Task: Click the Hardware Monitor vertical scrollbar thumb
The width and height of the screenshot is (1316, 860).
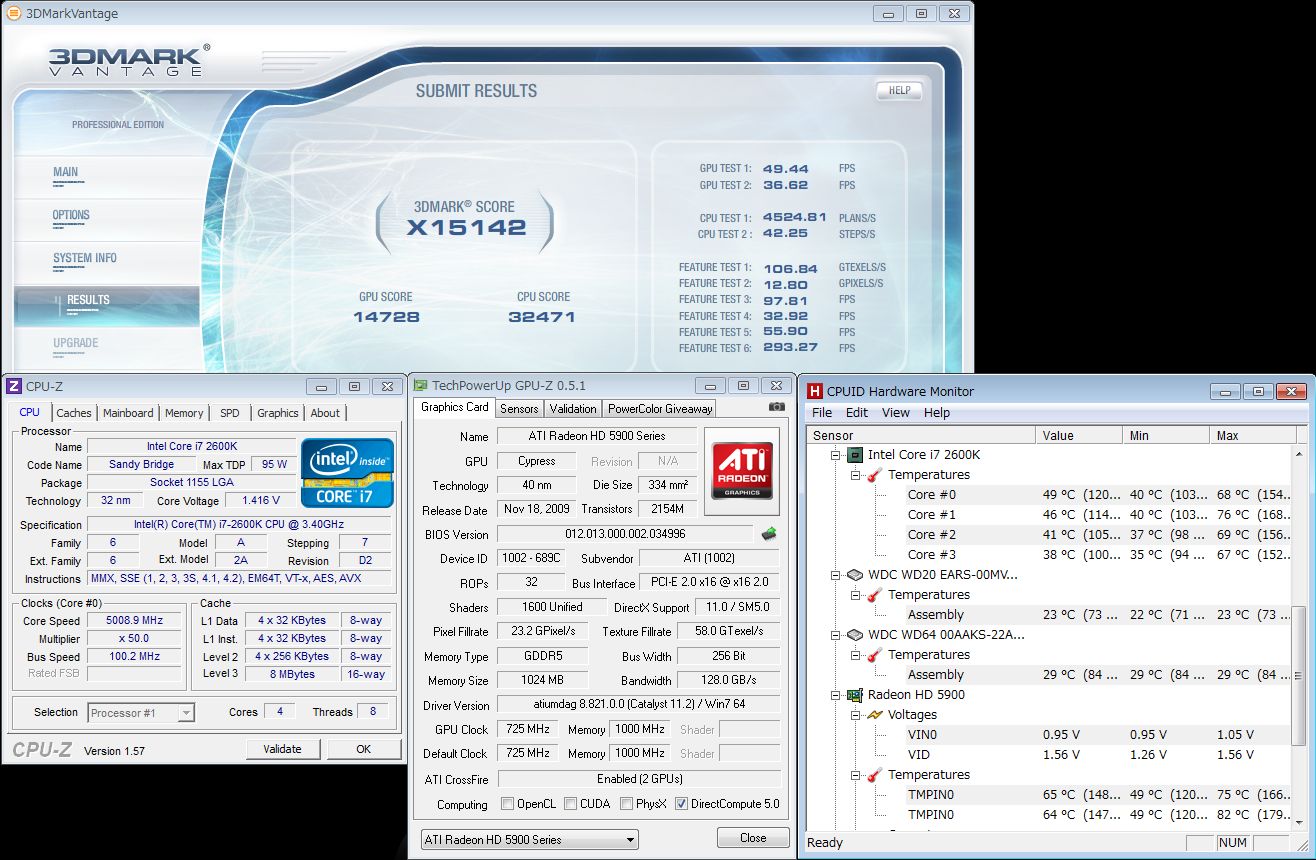Action: 1299,677
